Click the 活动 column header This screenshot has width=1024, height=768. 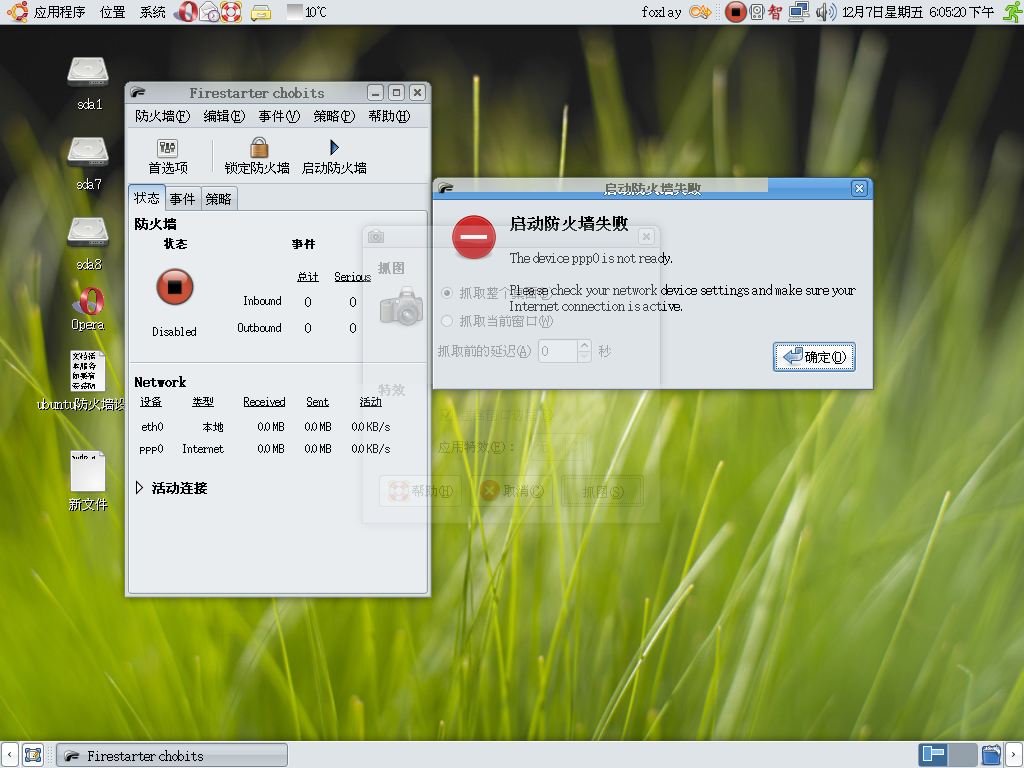[x=370, y=402]
